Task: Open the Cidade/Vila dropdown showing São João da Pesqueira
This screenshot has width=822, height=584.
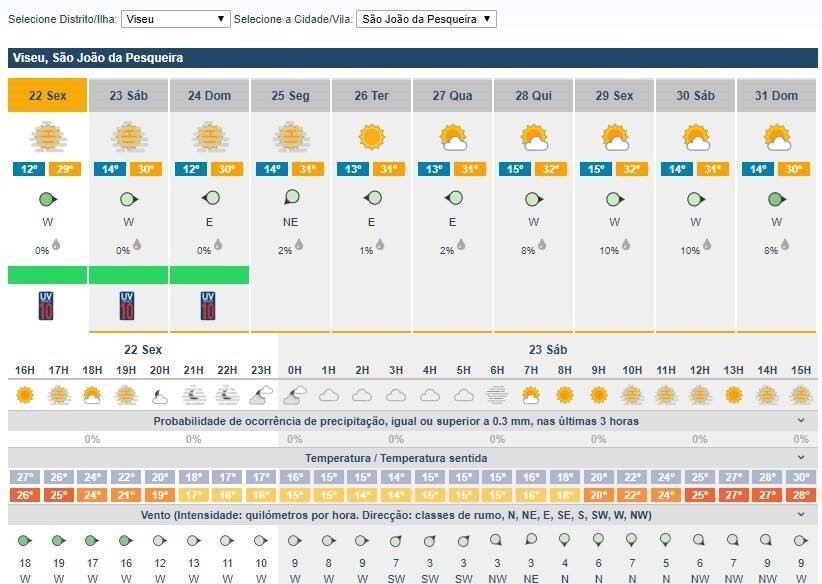Action: [x=426, y=19]
